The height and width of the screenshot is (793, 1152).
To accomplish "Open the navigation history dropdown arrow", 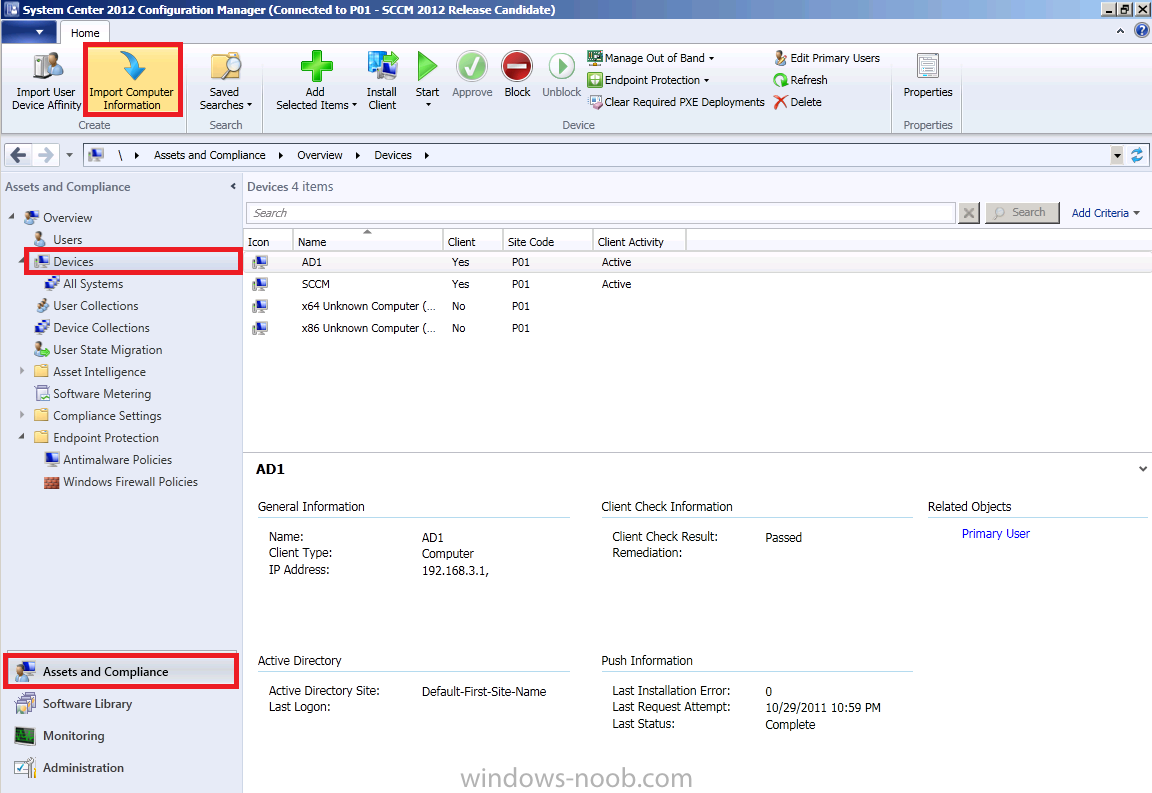I will [x=70, y=155].
